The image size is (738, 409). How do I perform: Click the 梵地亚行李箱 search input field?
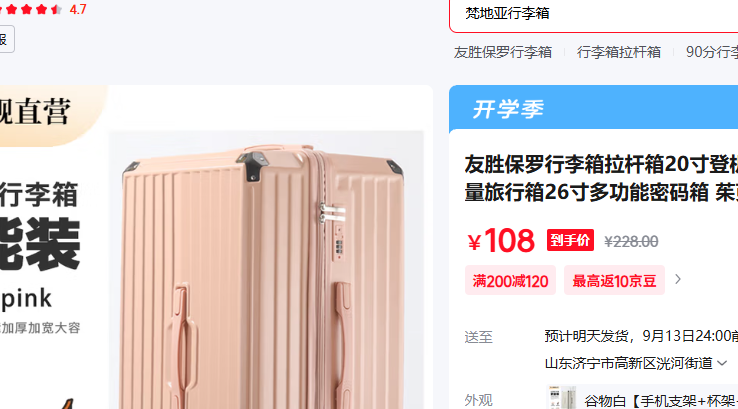click(x=594, y=14)
